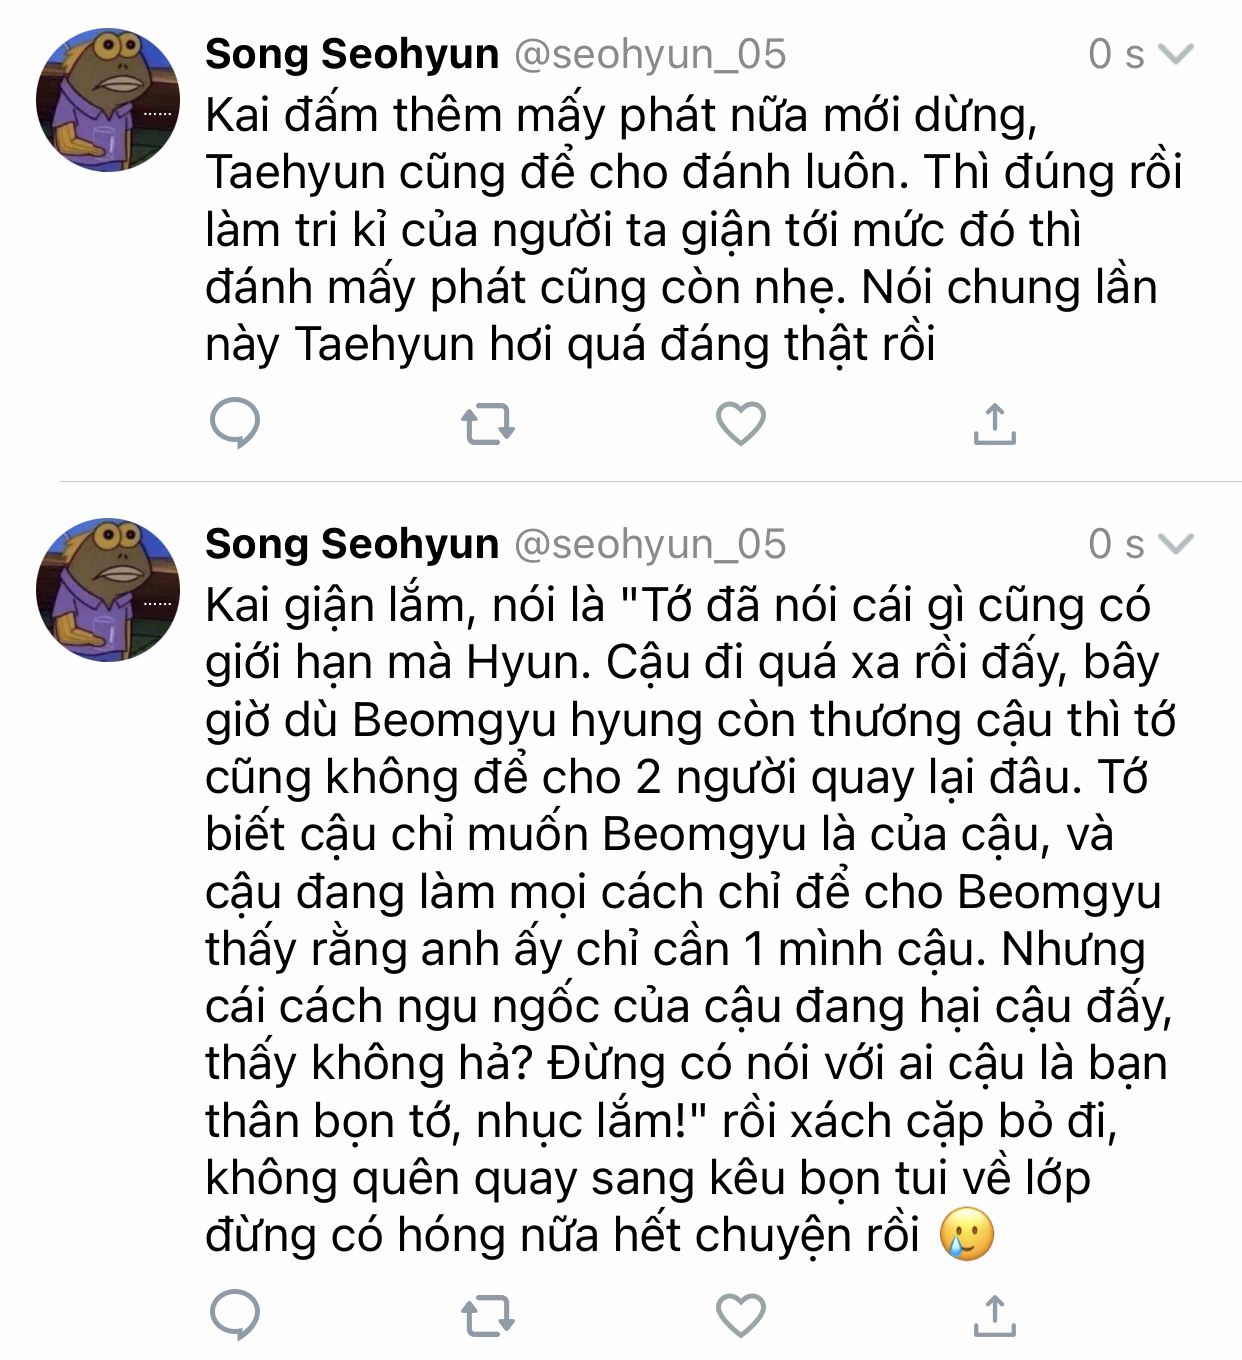Open options chevron on first tweet
Image resolution: width=1242 pixels, height=1360 pixels.
coord(1175,54)
